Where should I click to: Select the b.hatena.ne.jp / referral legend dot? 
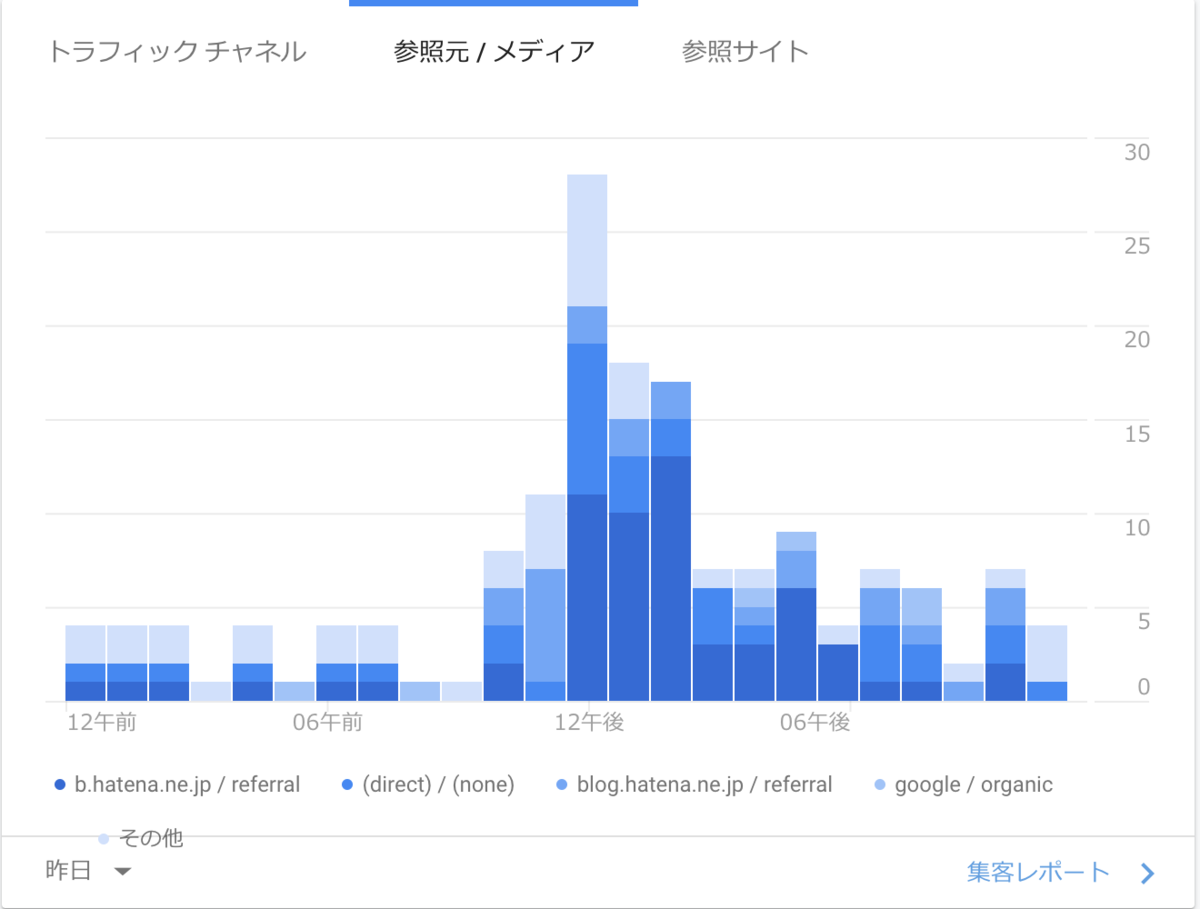coord(62,785)
